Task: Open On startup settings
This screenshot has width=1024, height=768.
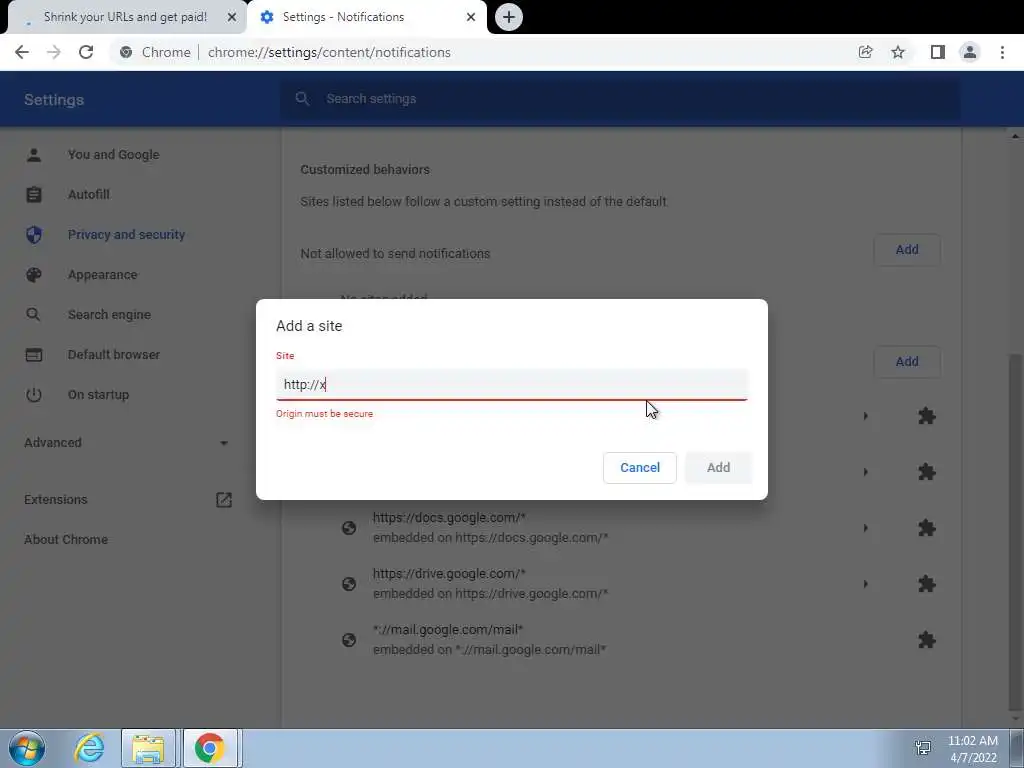Action: point(98,394)
